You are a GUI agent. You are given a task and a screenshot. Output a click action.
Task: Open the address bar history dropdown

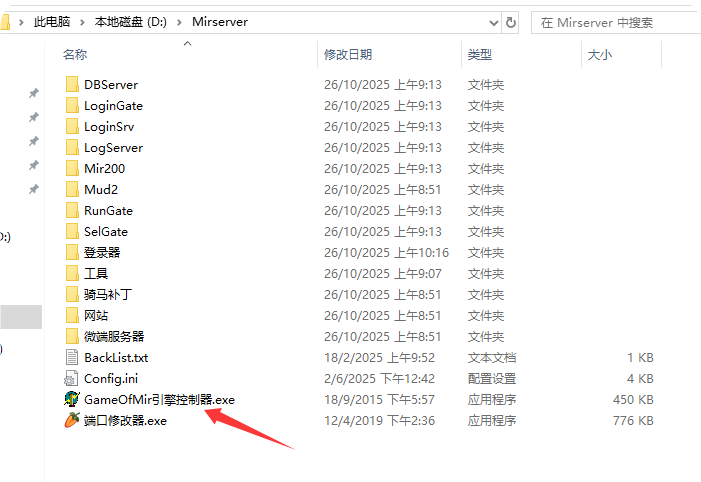tap(492, 21)
